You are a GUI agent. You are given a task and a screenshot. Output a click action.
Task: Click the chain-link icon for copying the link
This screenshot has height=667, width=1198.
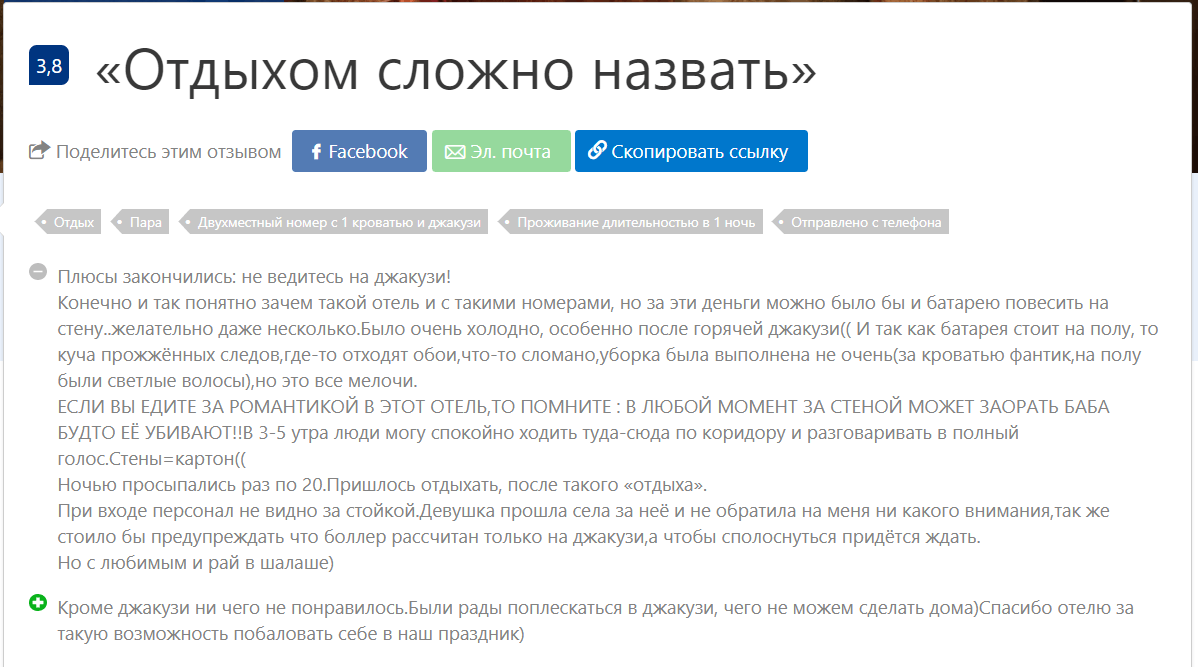tap(598, 150)
